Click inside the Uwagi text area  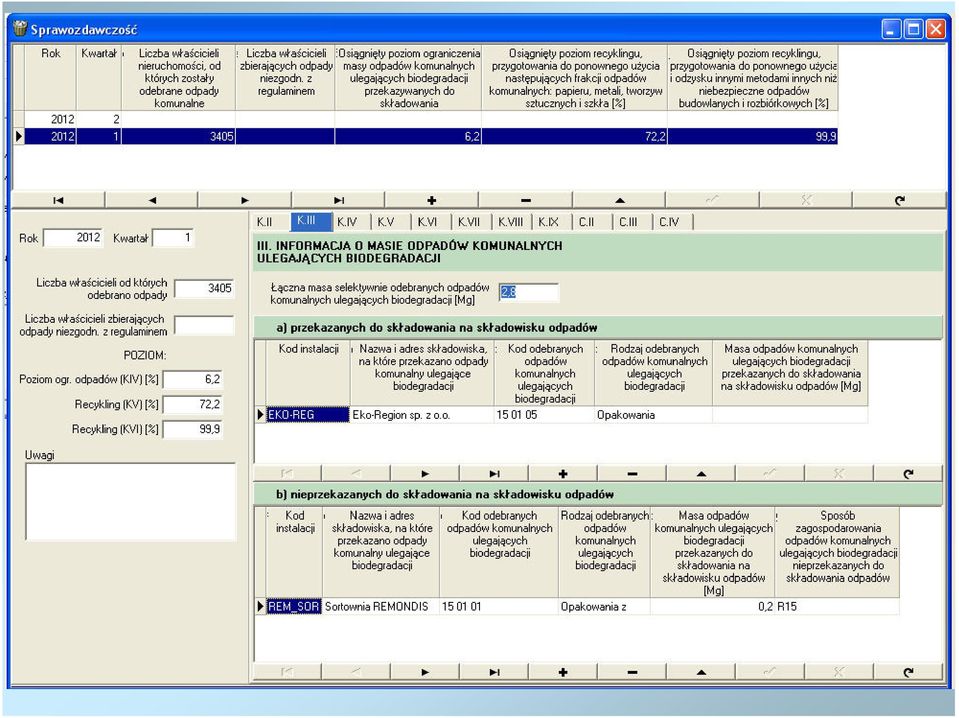coord(130,501)
